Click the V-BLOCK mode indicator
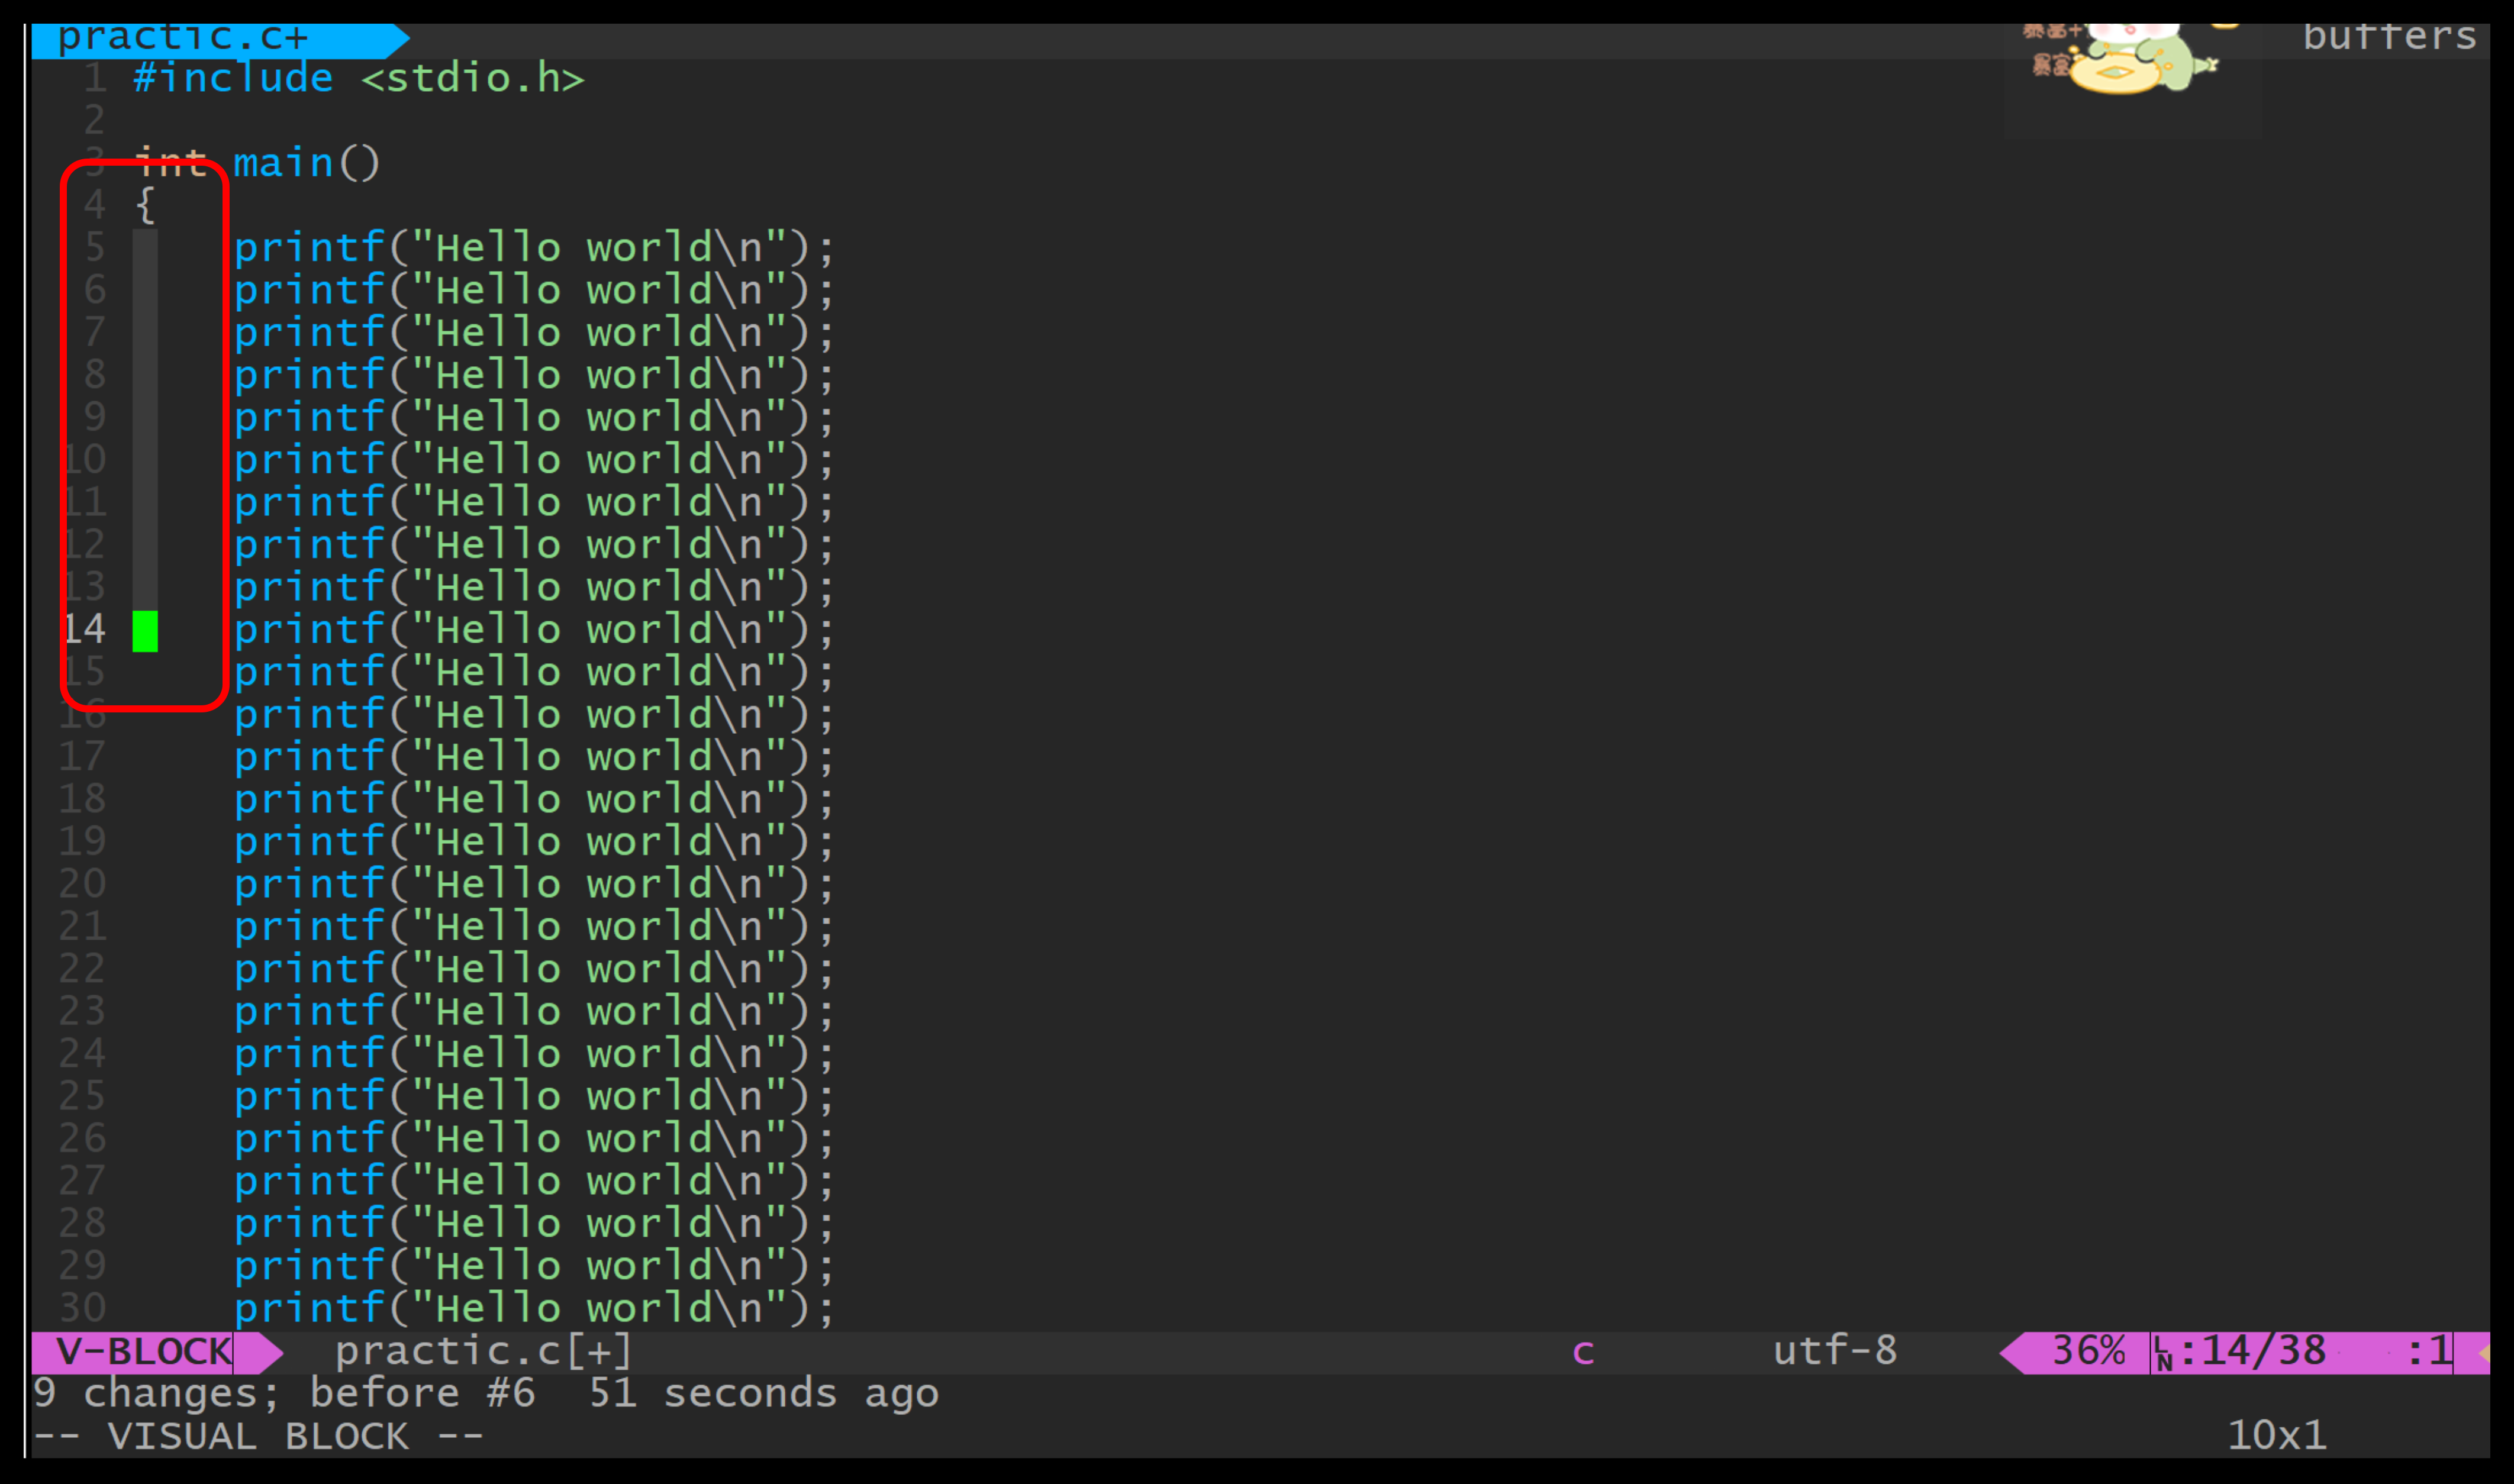 tap(144, 1352)
